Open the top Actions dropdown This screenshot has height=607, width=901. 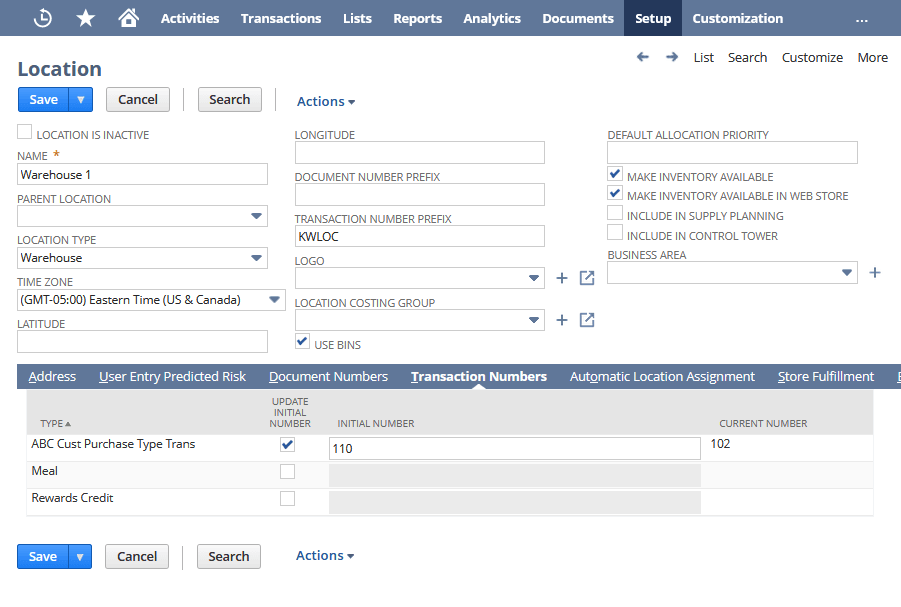pos(326,102)
